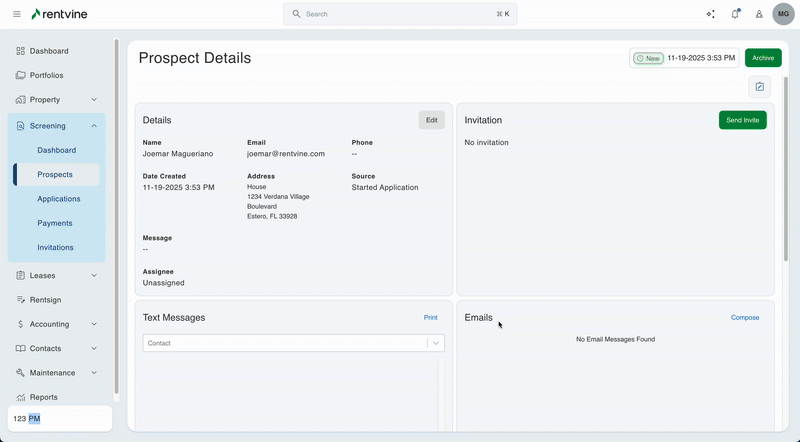Collapse the Screening menu section
Screen dimensions: 800x442
click(x=94, y=126)
